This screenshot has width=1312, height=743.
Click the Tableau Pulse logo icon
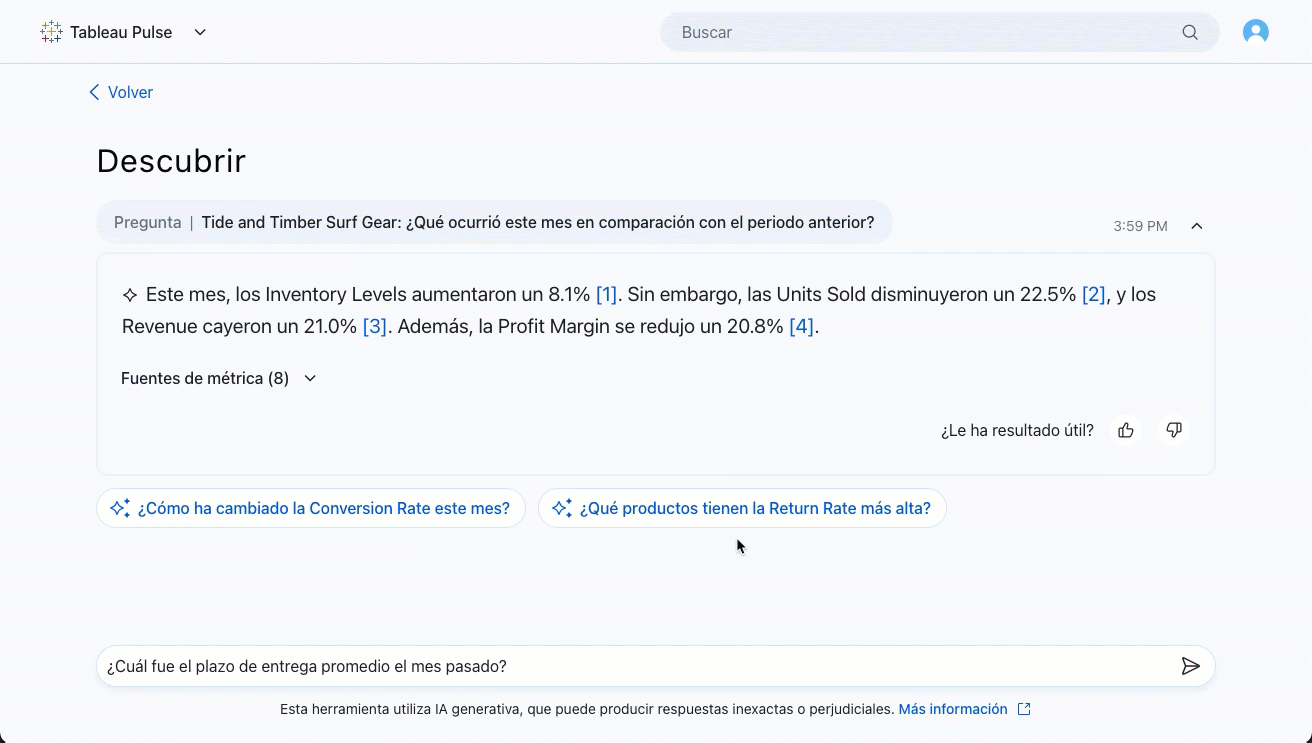[51, 32]
